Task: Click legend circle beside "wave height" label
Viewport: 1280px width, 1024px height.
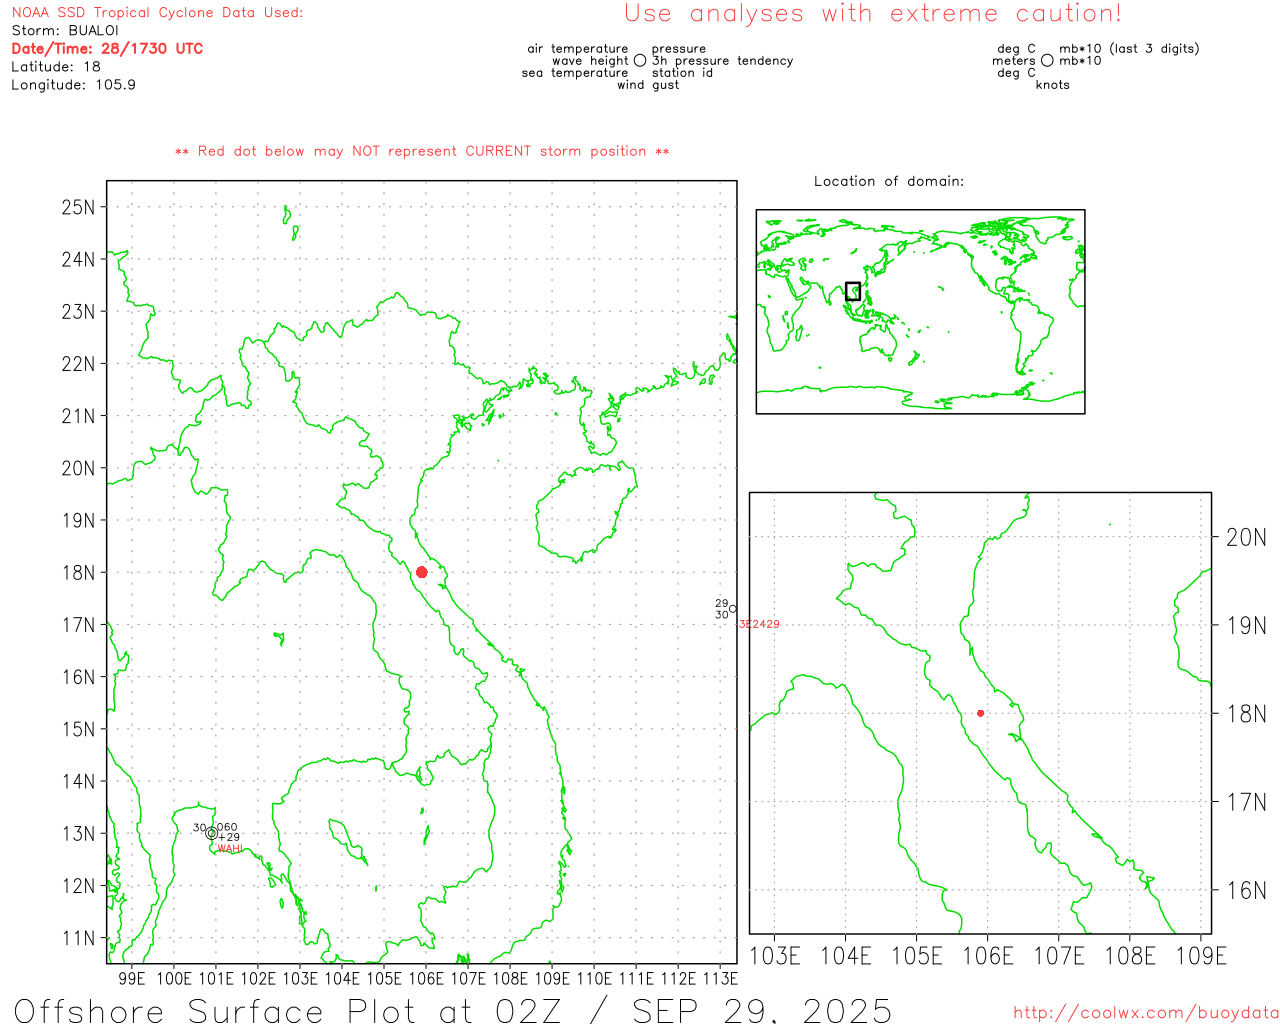Action: tap(640, 61)
